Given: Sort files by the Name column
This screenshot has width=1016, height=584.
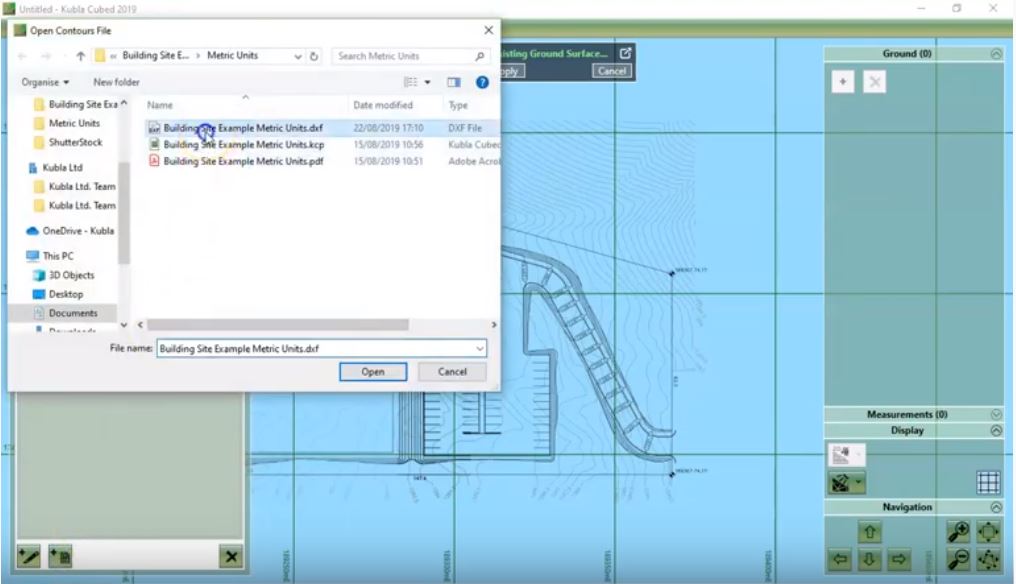Looking at the screenshot, I should click(x=160, y=105).
